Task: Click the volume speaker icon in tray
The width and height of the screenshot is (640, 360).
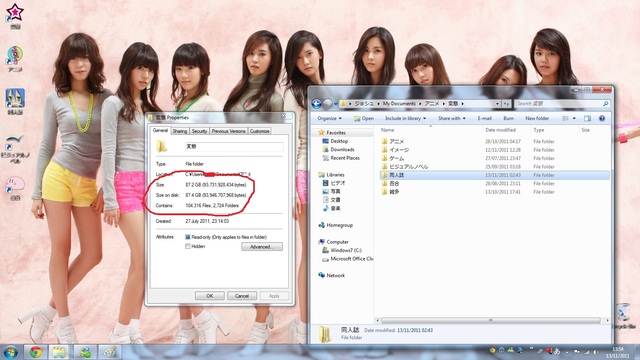Action: coord(596,351)
